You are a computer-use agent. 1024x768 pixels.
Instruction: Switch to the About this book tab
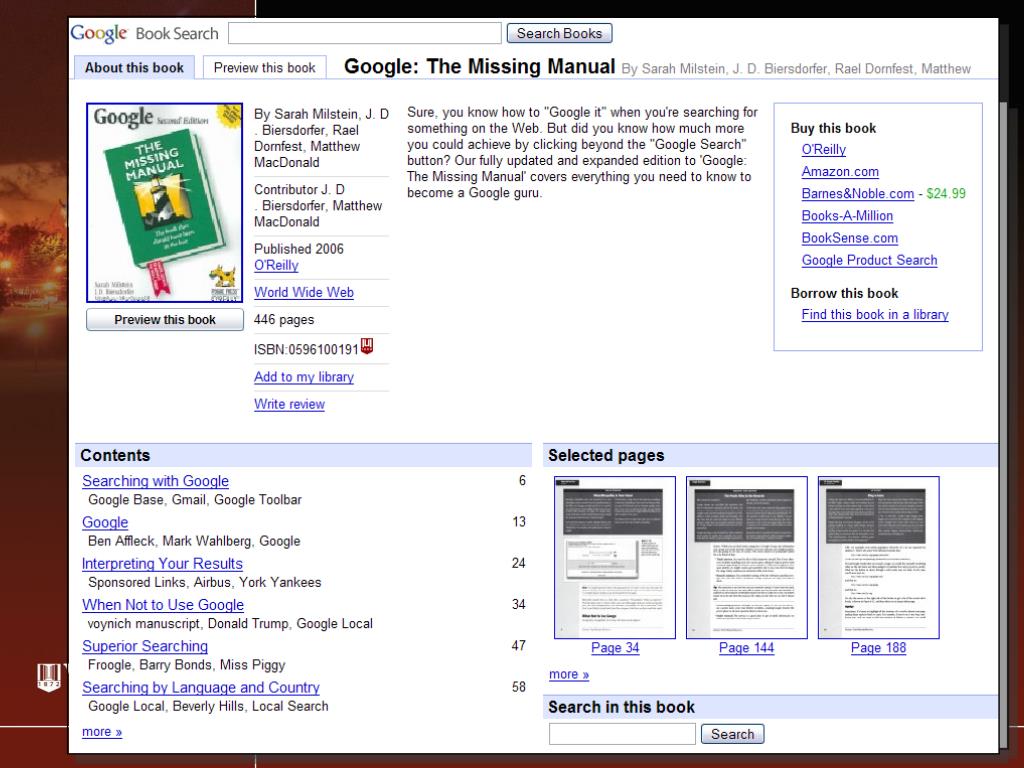(135, 67)
